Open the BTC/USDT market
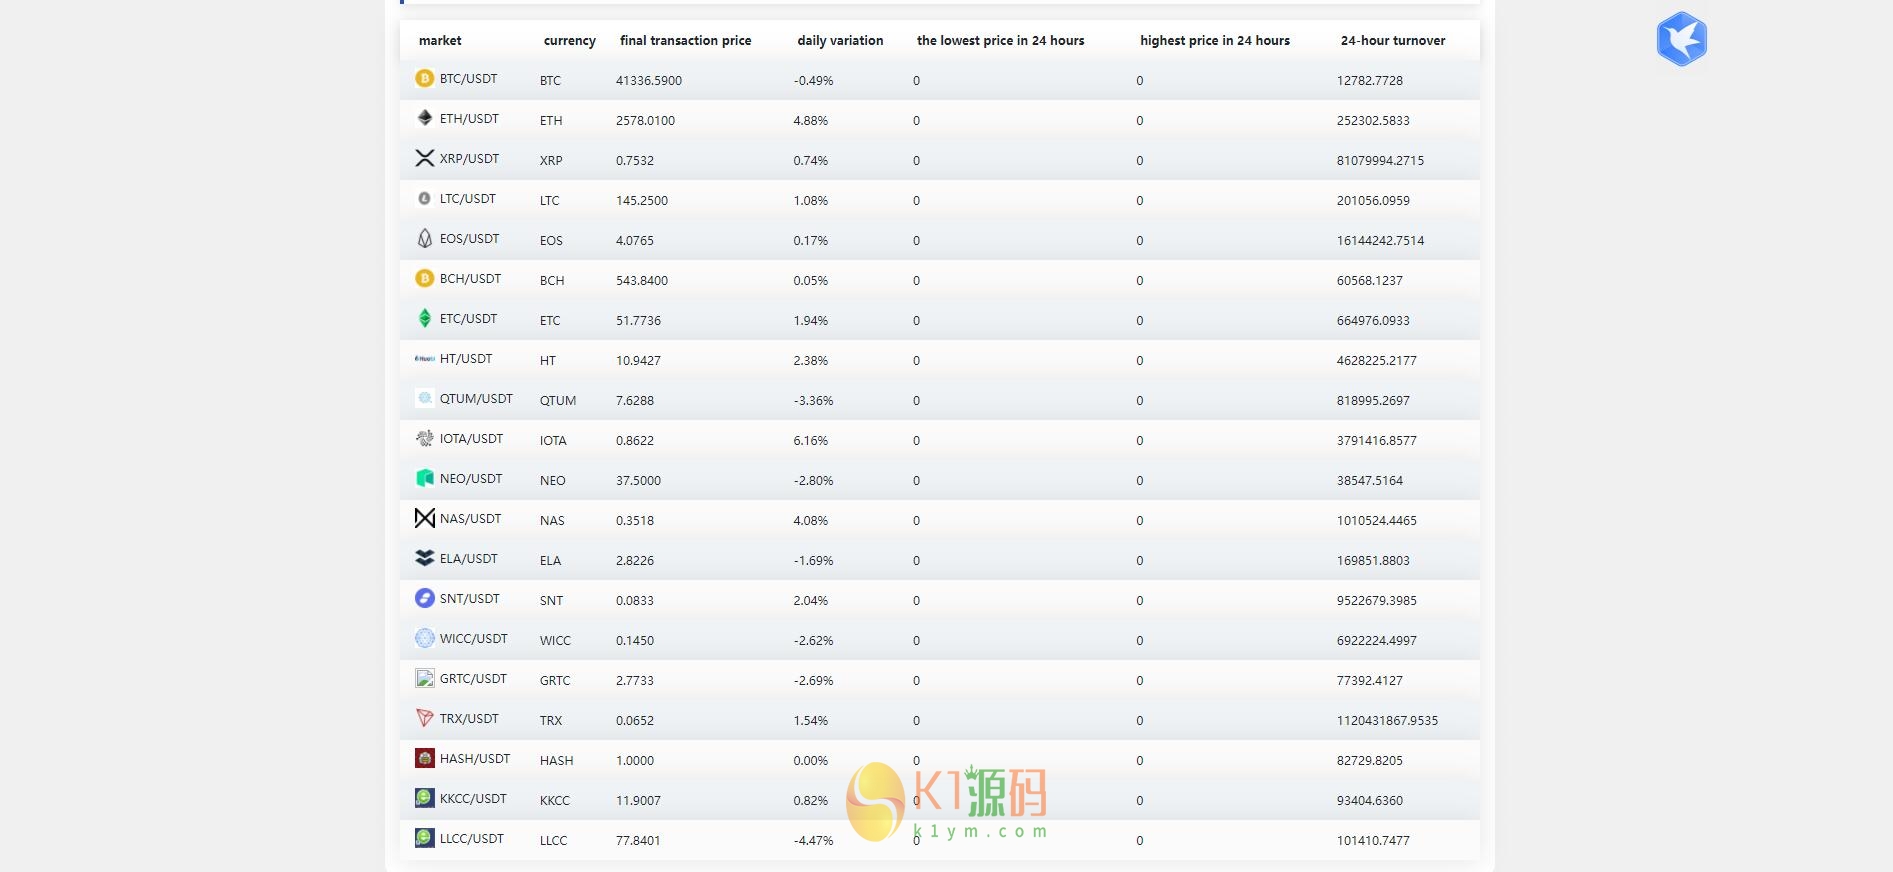1893x872 pixels. pyautogui.click(x=468, y=79)
